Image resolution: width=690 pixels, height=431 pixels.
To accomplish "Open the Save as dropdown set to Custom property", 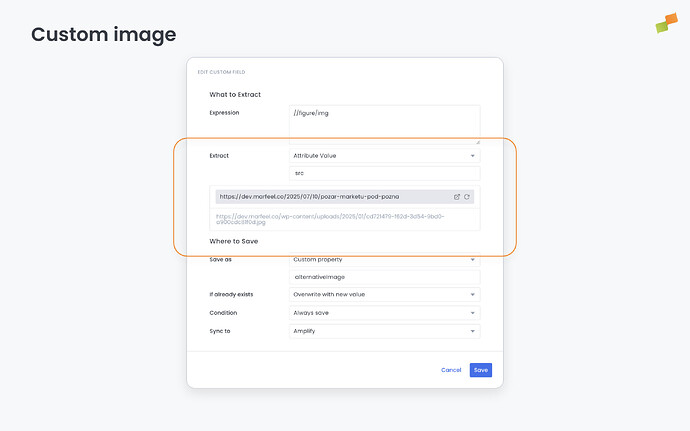I will 384,260.
